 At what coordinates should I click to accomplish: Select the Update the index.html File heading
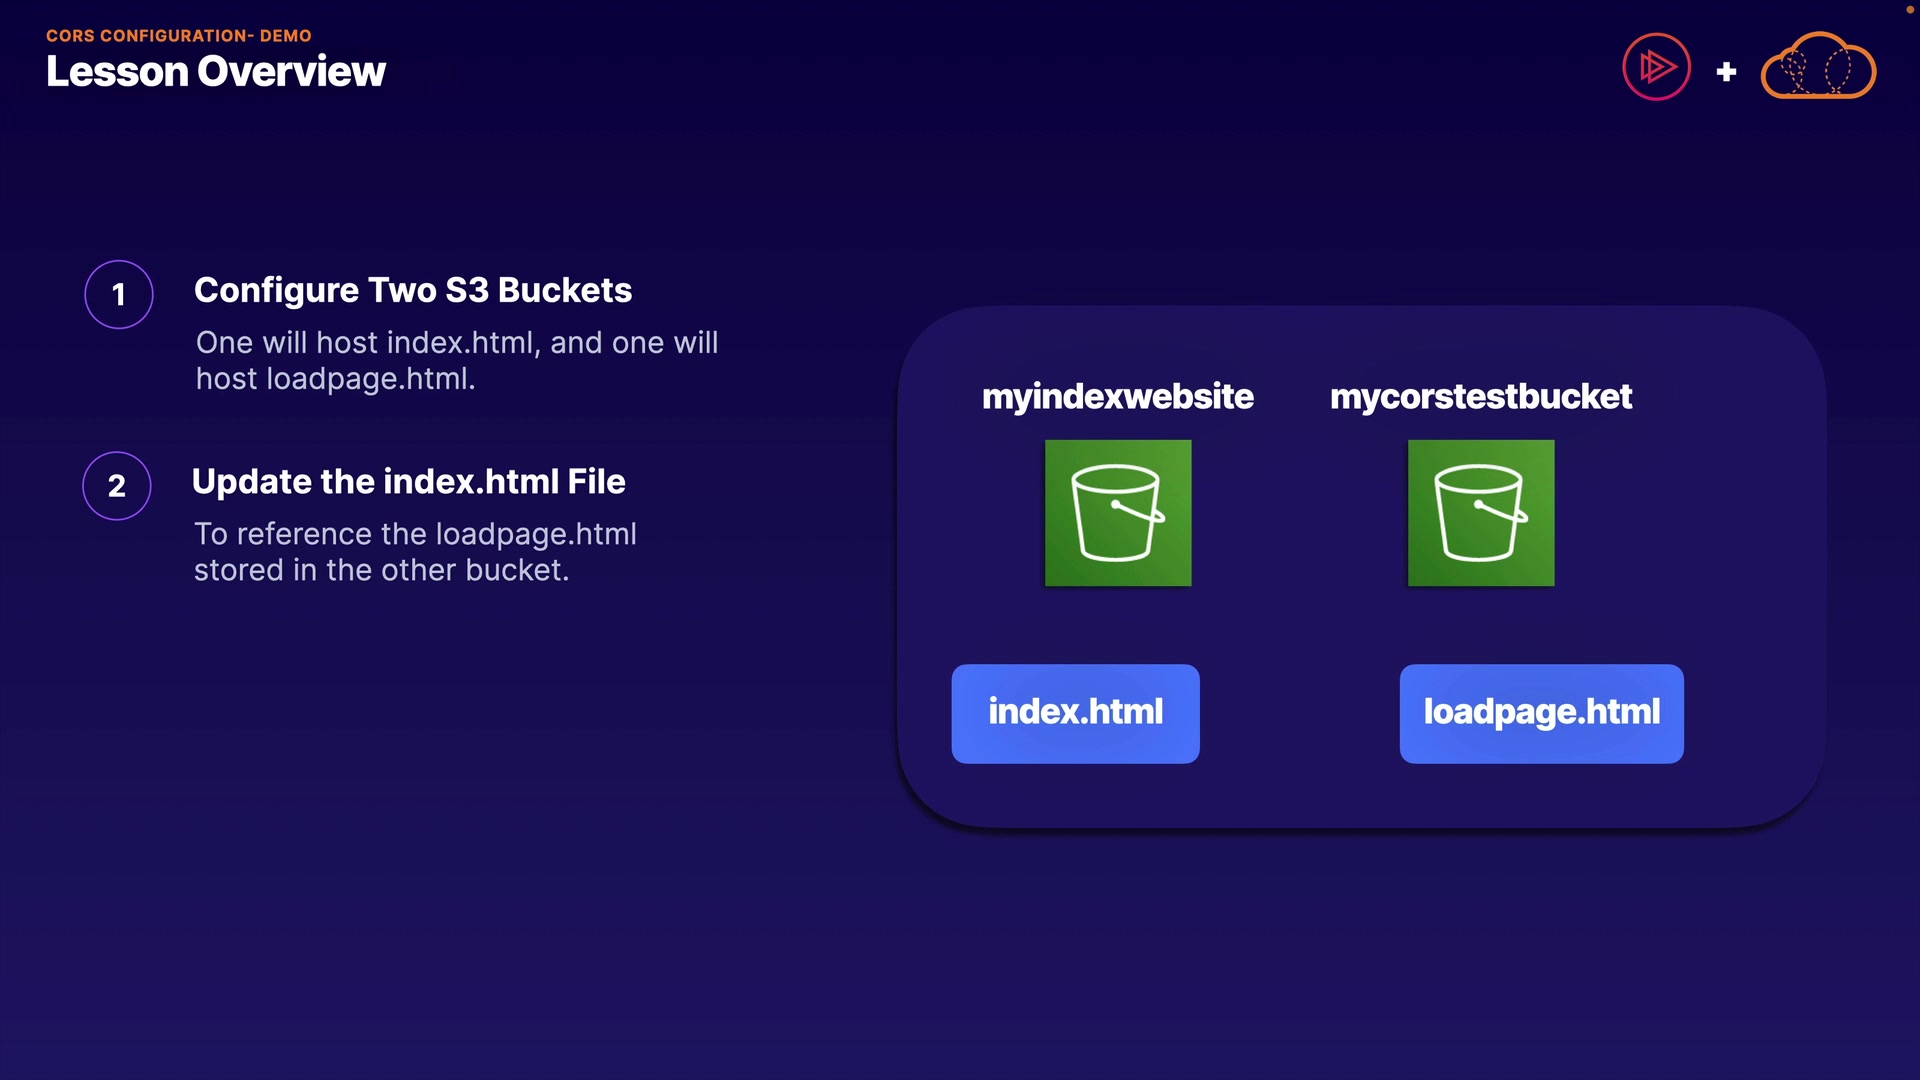tap(408, 481)
